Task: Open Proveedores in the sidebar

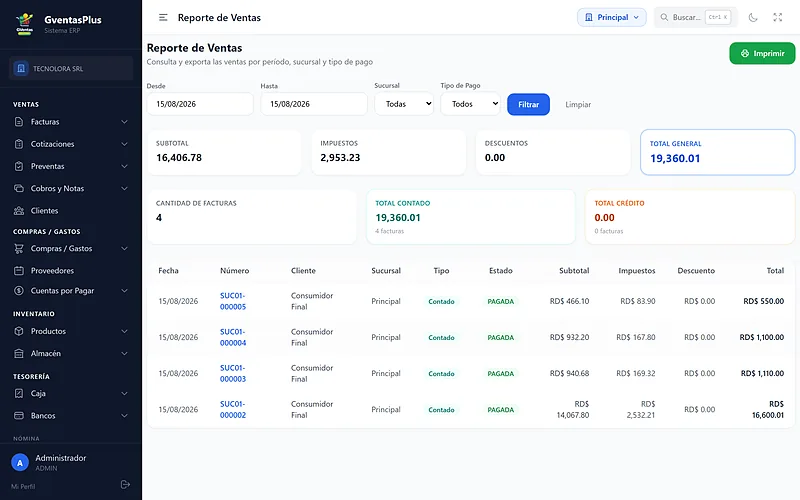Action: click(x=70, y=270)
